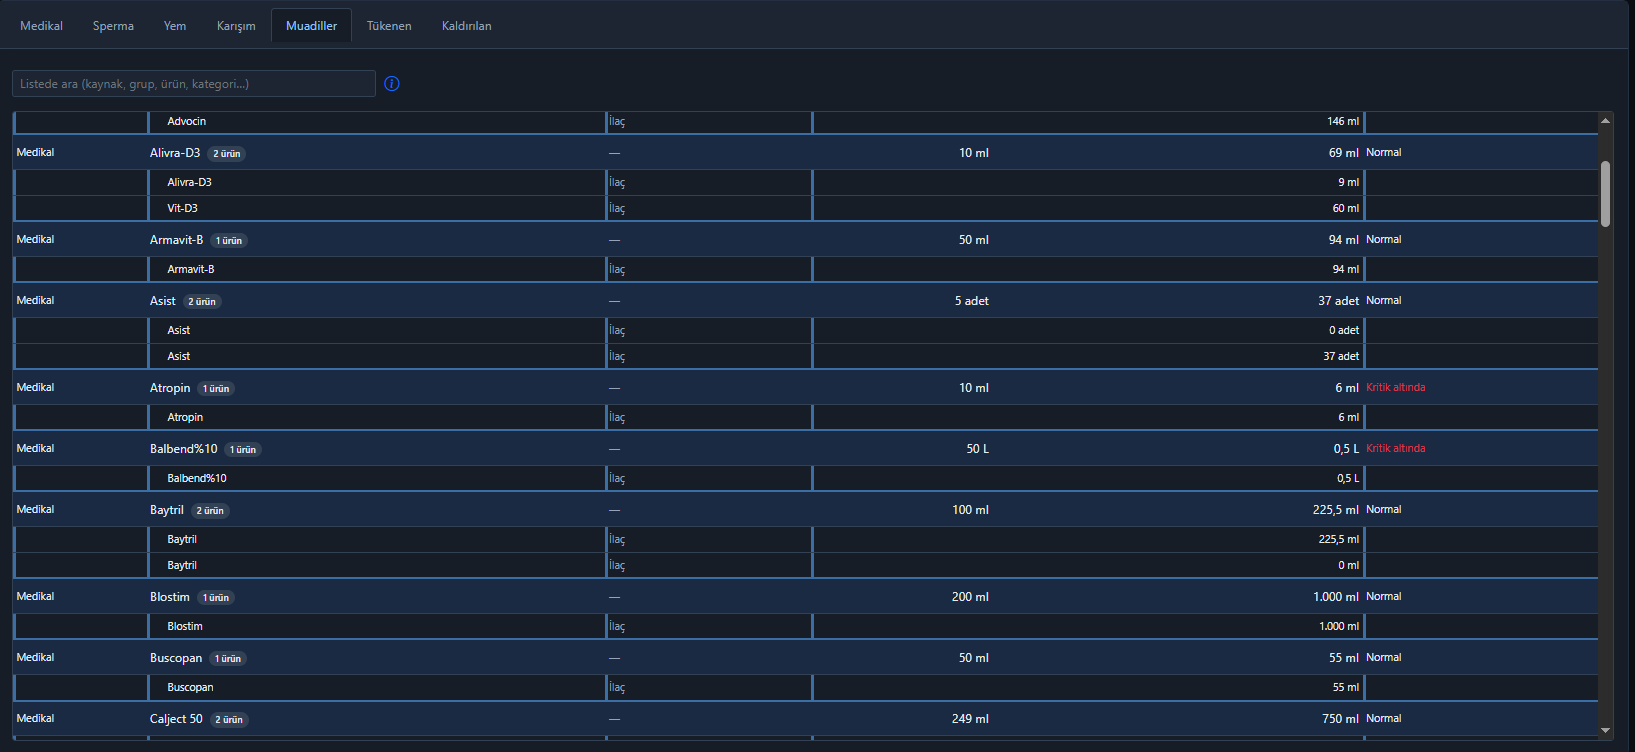Toggle the Calject 50 group header row

point(805,719)
